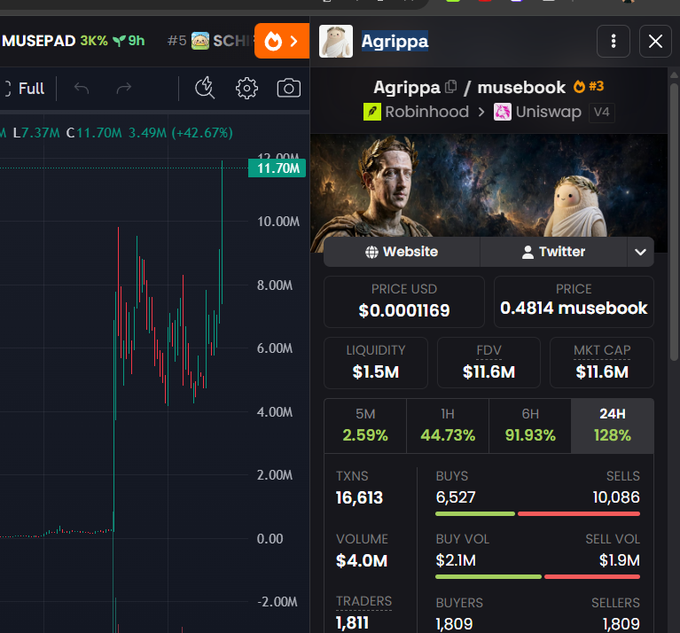
Task: Click the BUY VOL value $2.1M
Action: [455, 561]
